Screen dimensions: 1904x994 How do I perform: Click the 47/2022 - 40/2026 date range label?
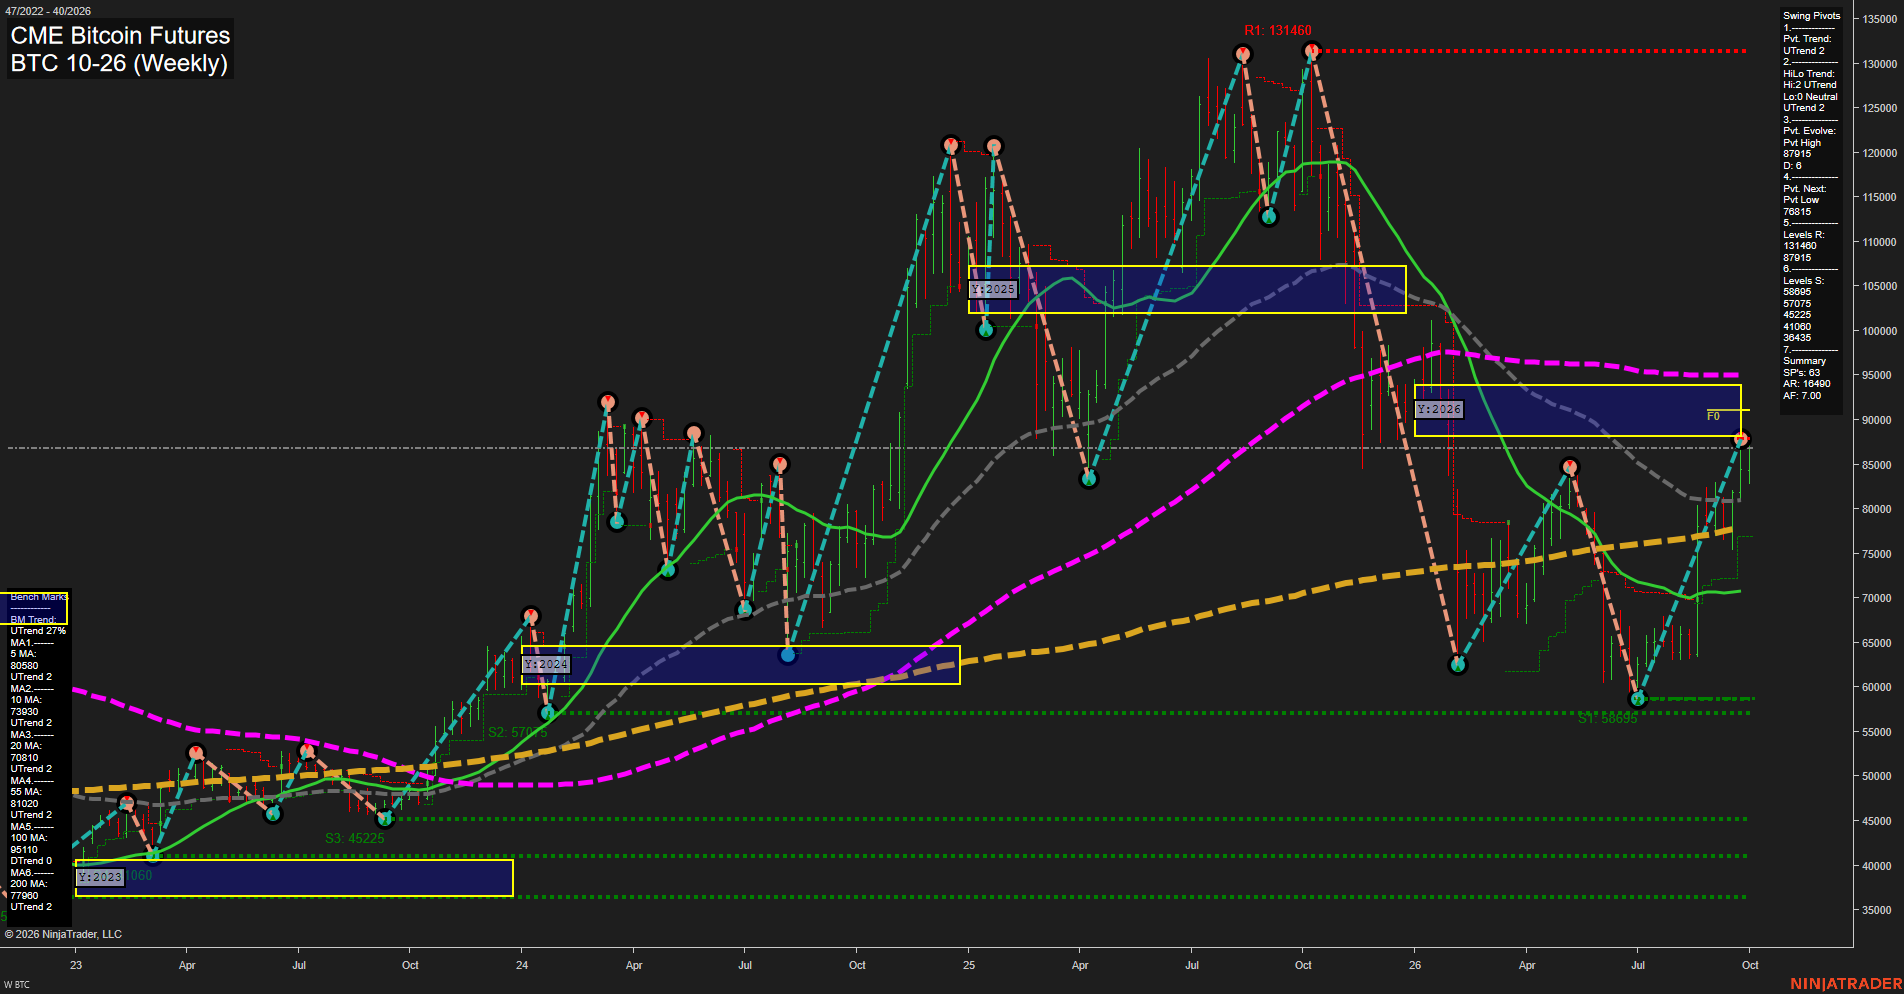tap(48, 11)
